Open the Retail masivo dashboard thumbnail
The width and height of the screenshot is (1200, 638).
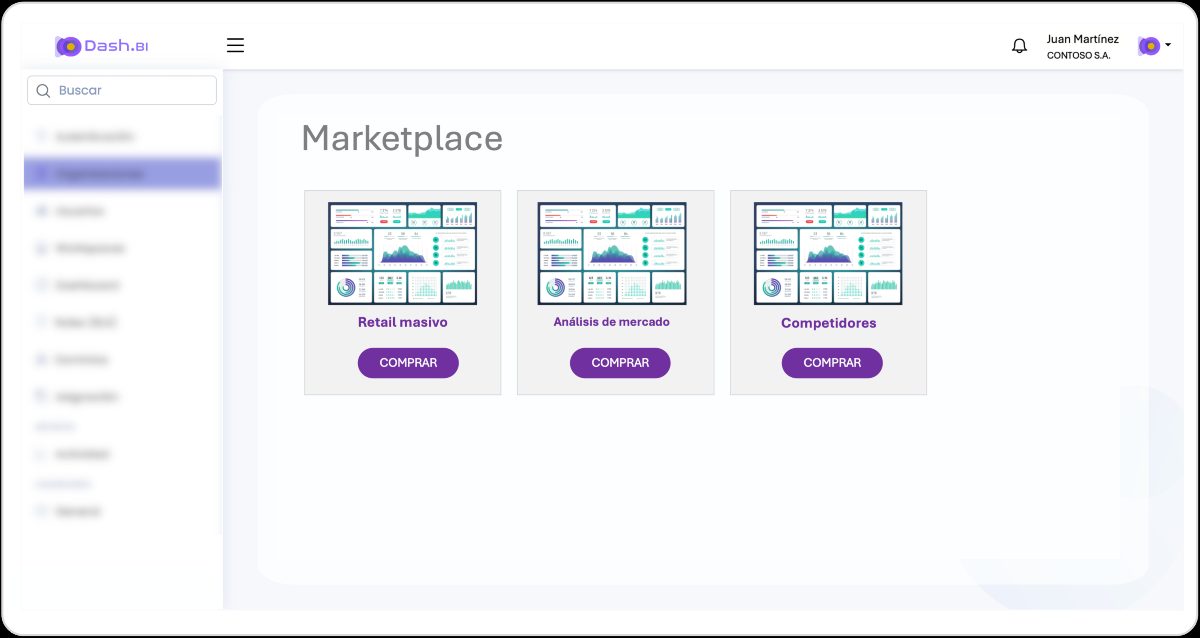tap(402, 254)
